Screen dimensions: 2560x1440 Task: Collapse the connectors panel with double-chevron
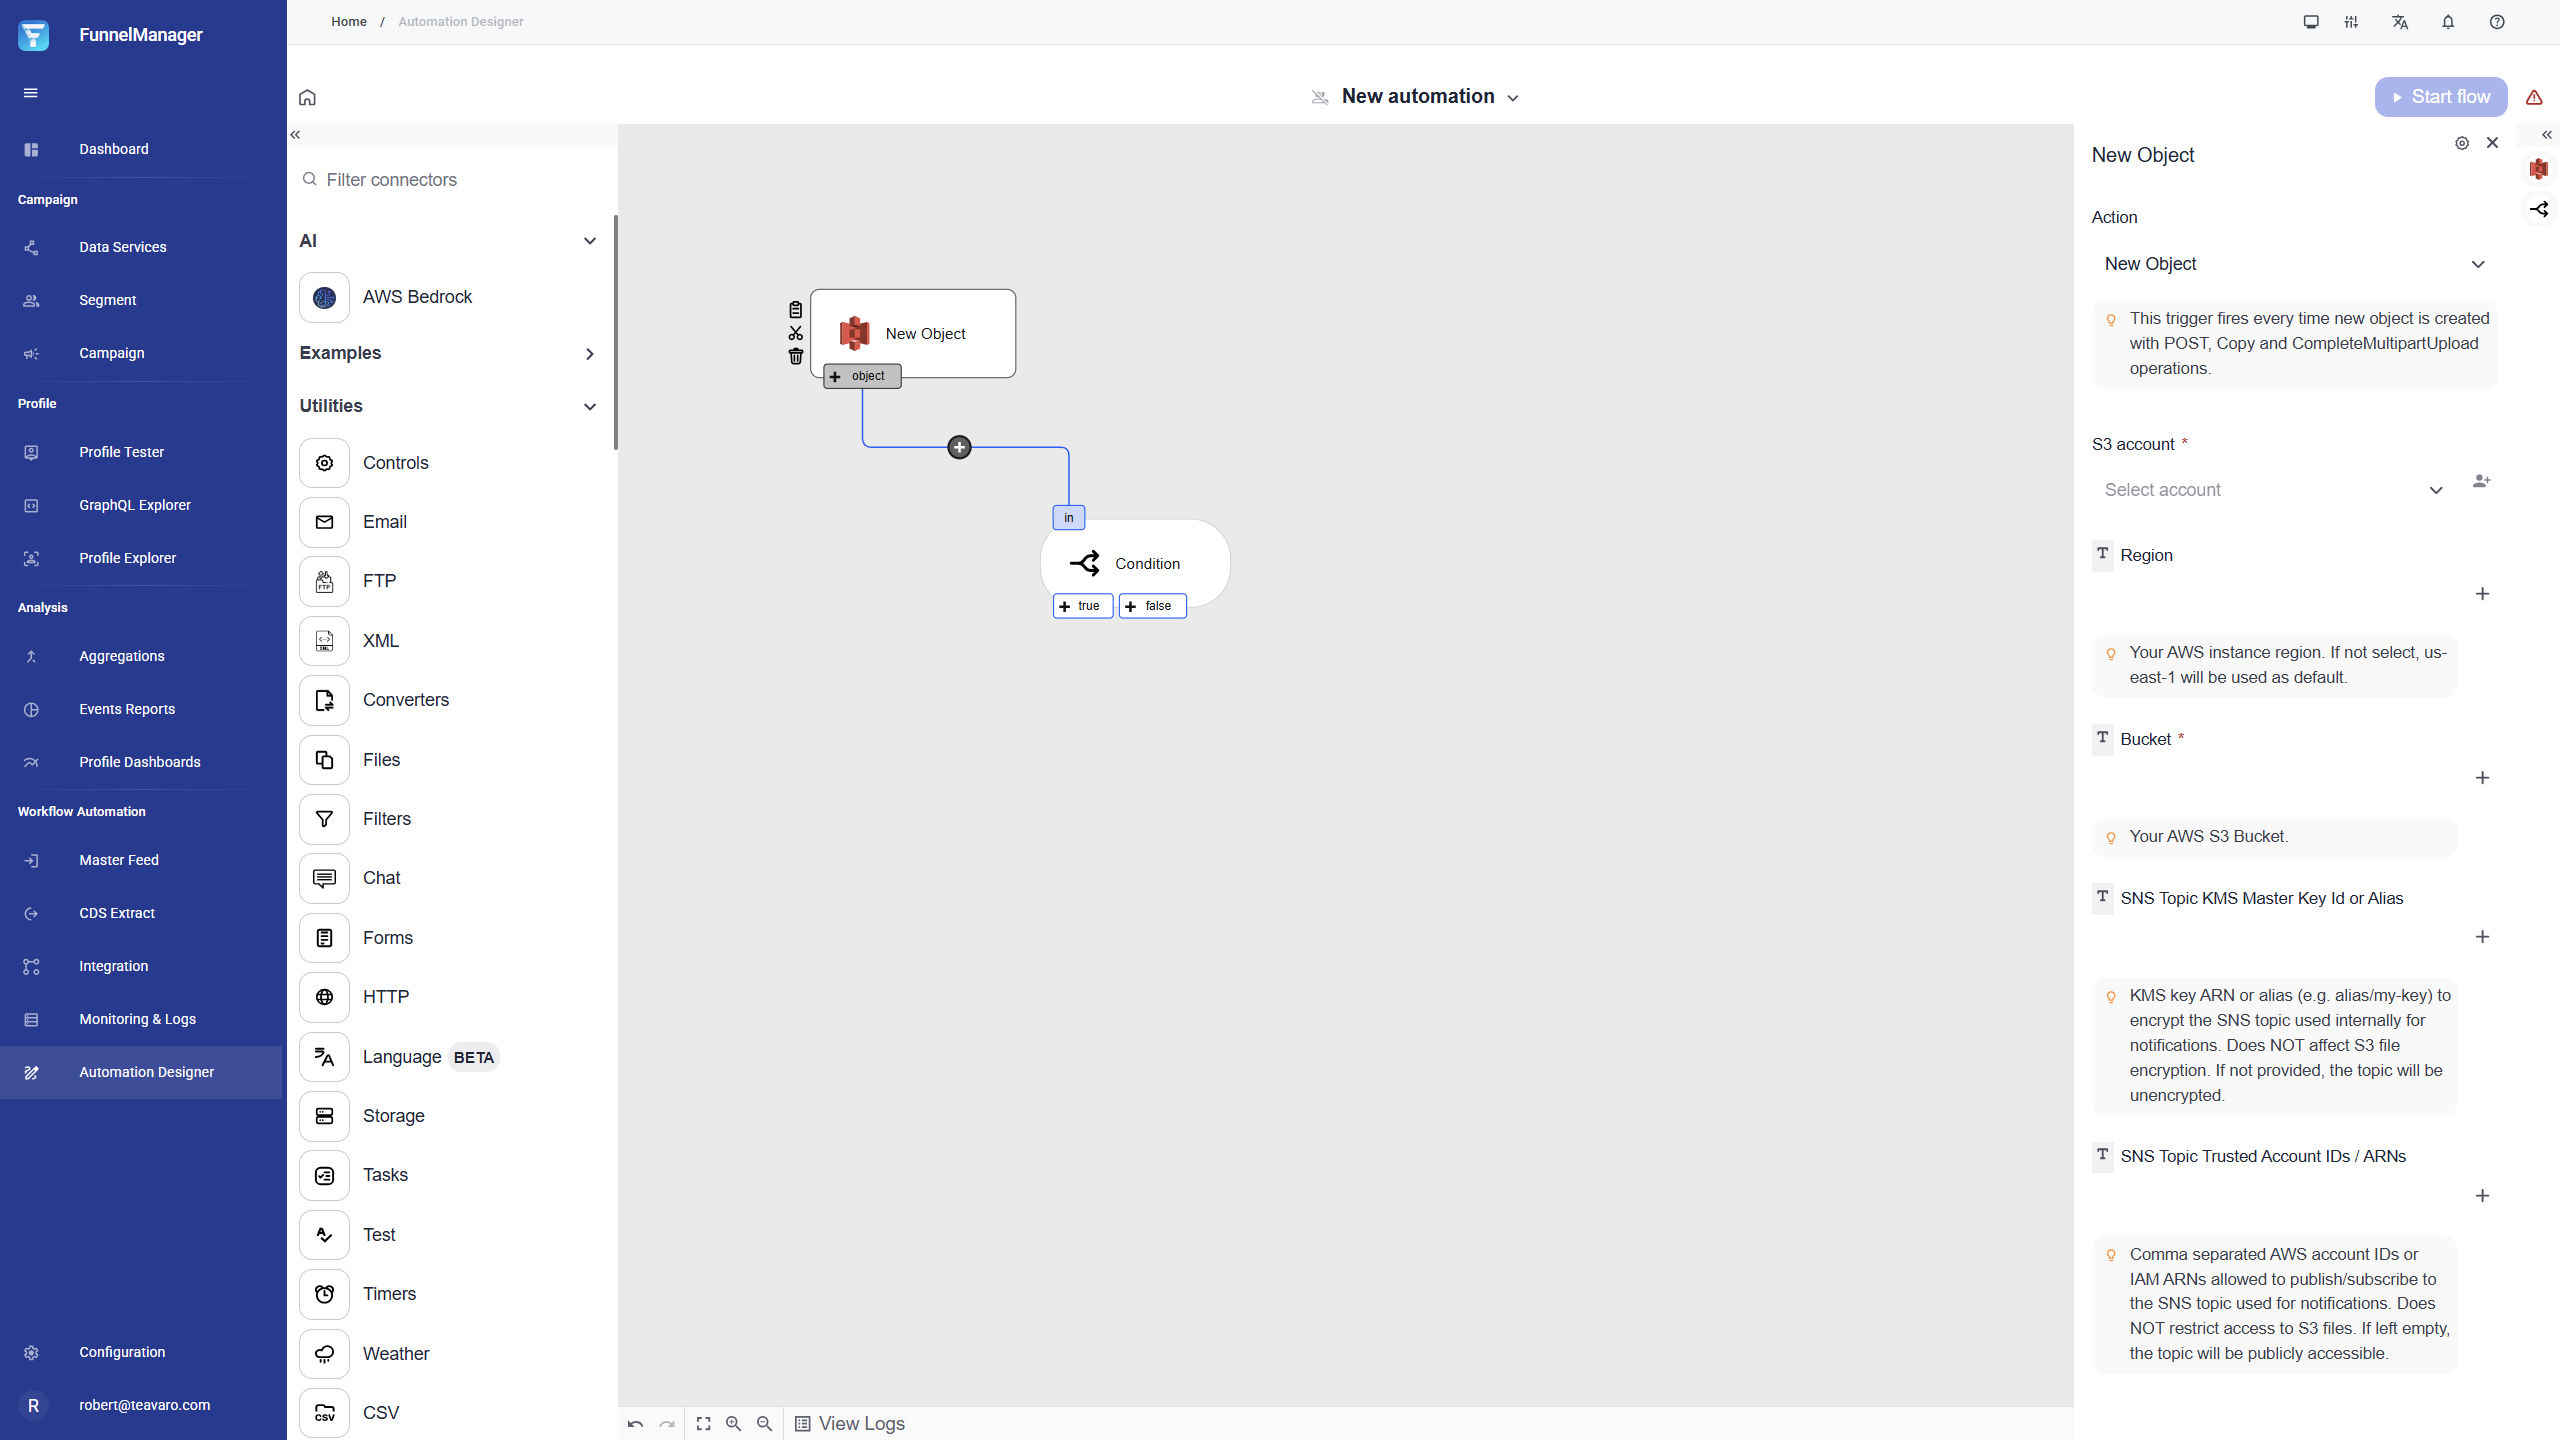pos(295,134)
